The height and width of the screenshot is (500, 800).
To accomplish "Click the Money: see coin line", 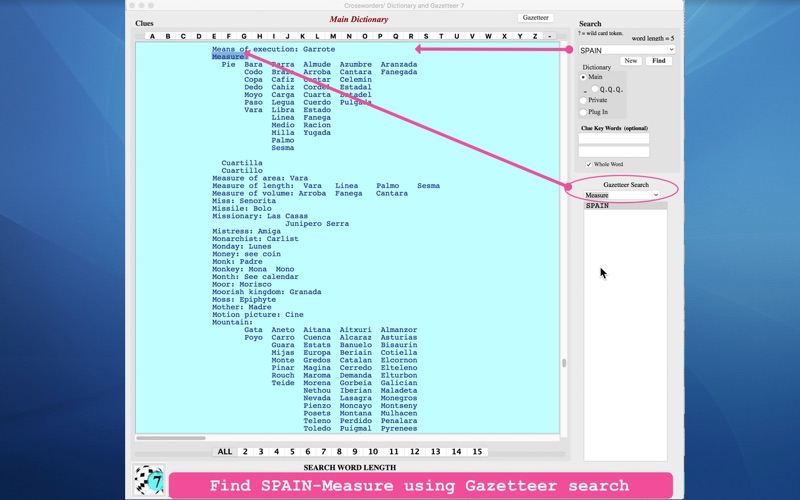I will tap(246, 254).
